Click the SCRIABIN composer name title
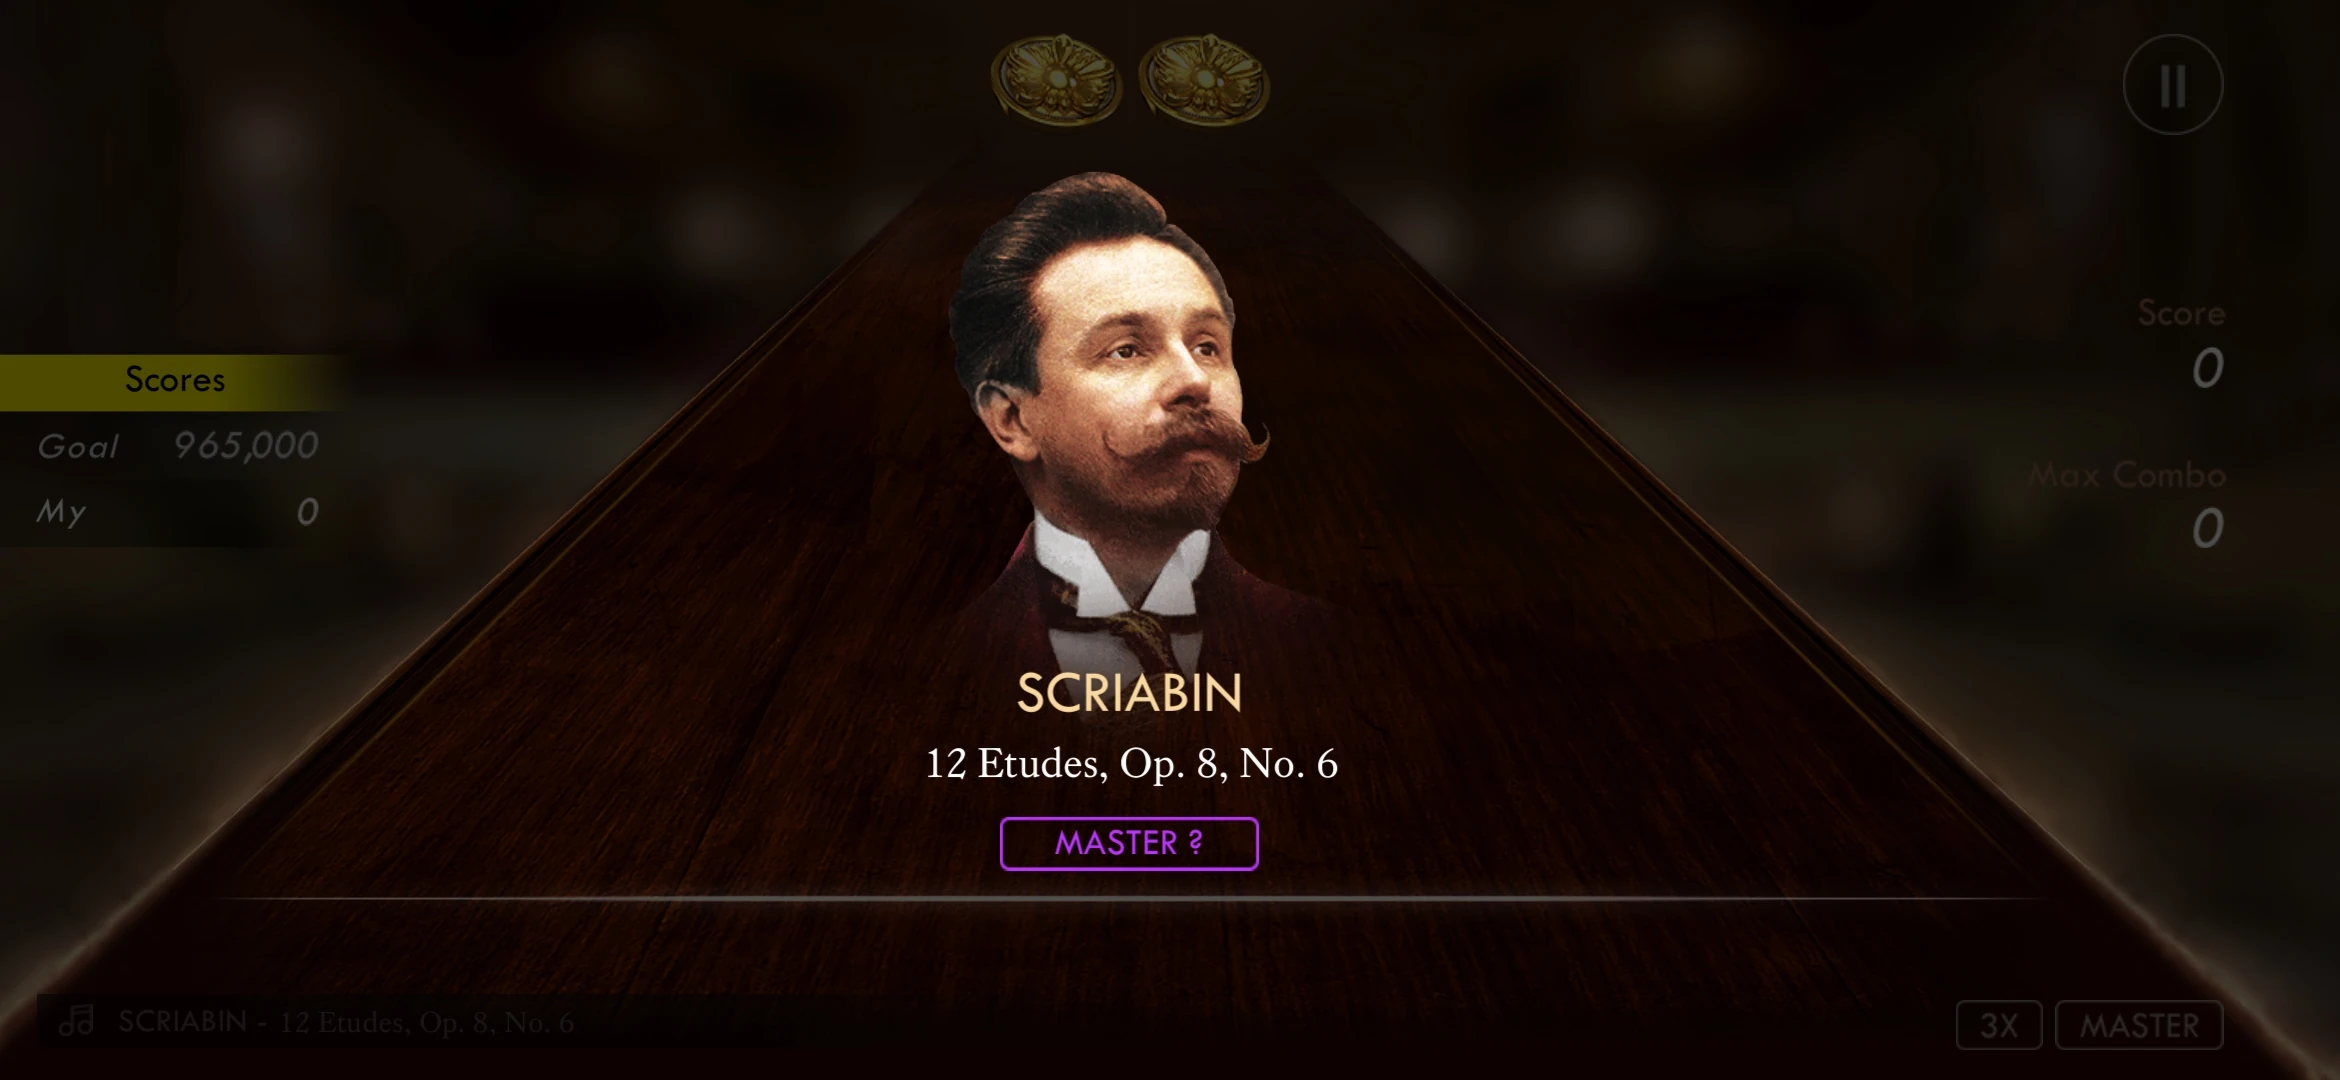The image size is (2340, 1080). point(1130,693)
